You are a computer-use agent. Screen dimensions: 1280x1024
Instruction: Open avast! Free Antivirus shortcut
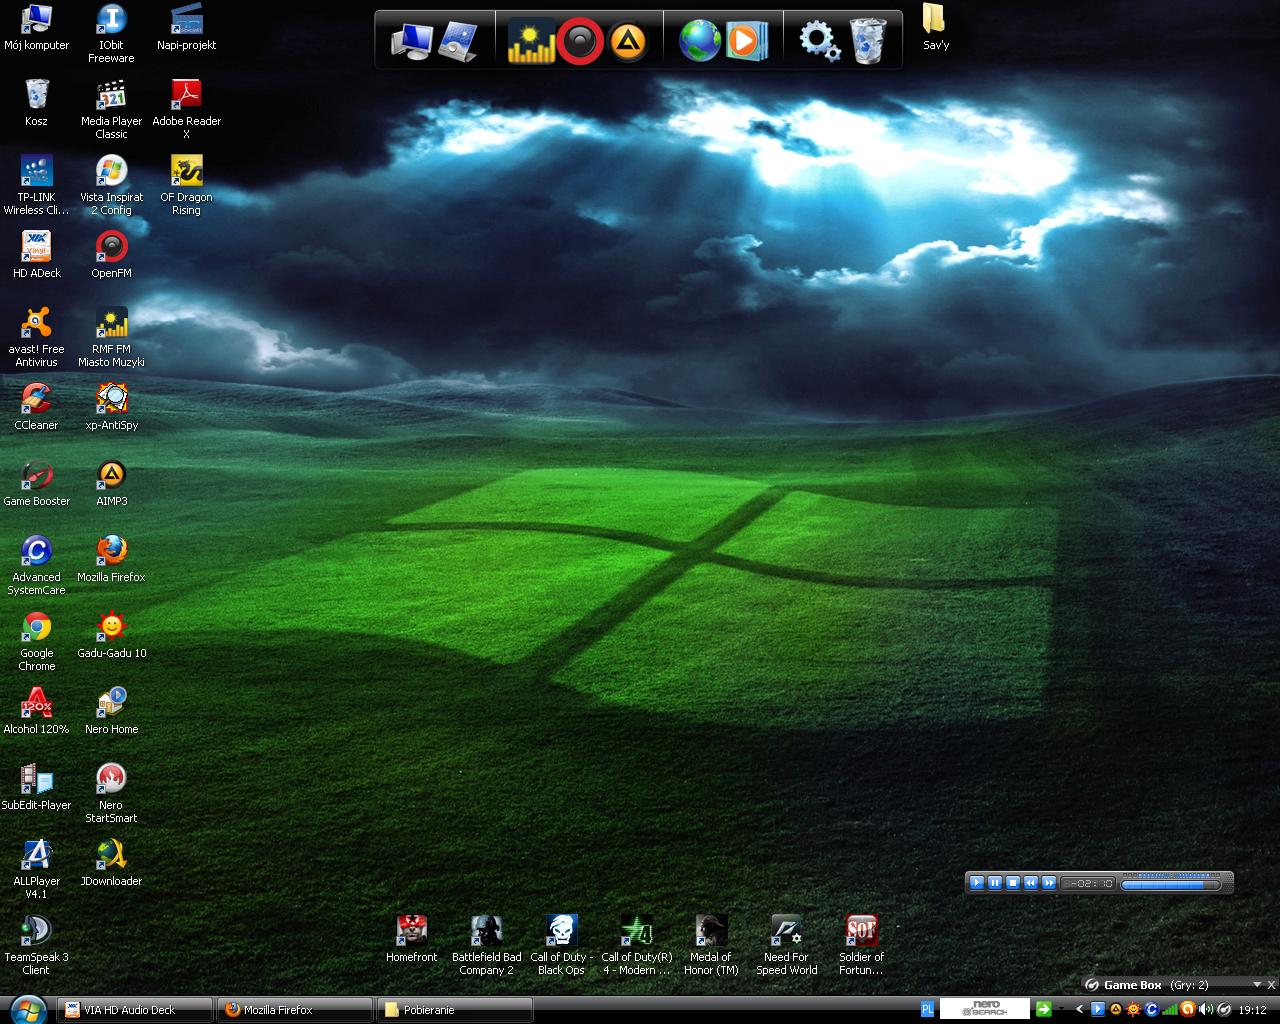click(36, 337)
